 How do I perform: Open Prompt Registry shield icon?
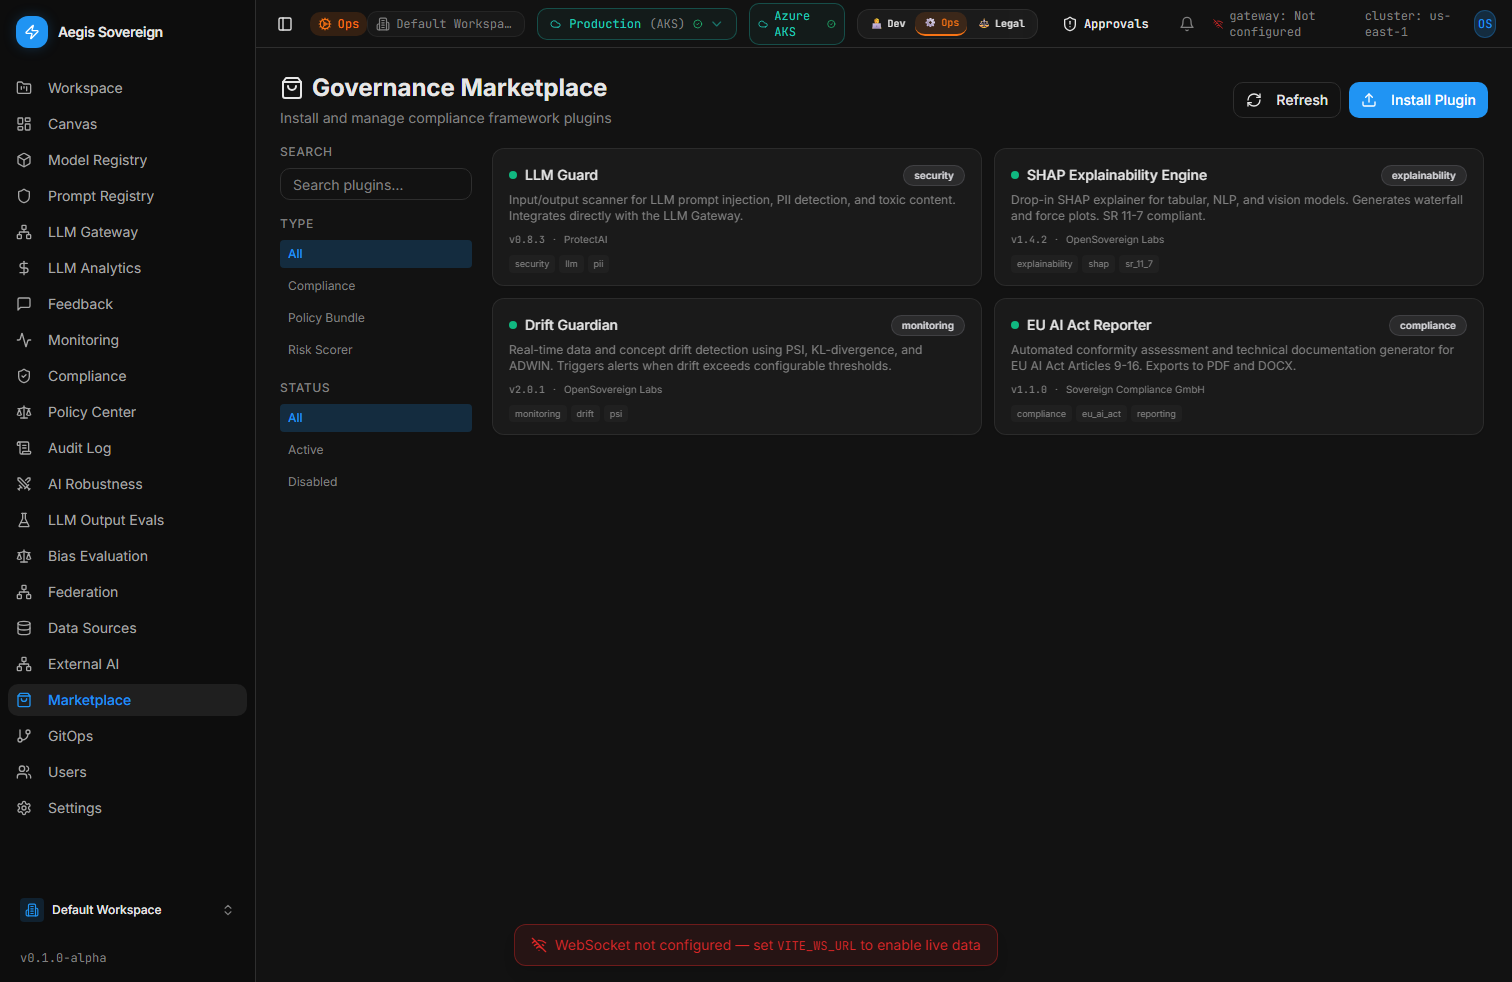[24, 196]
